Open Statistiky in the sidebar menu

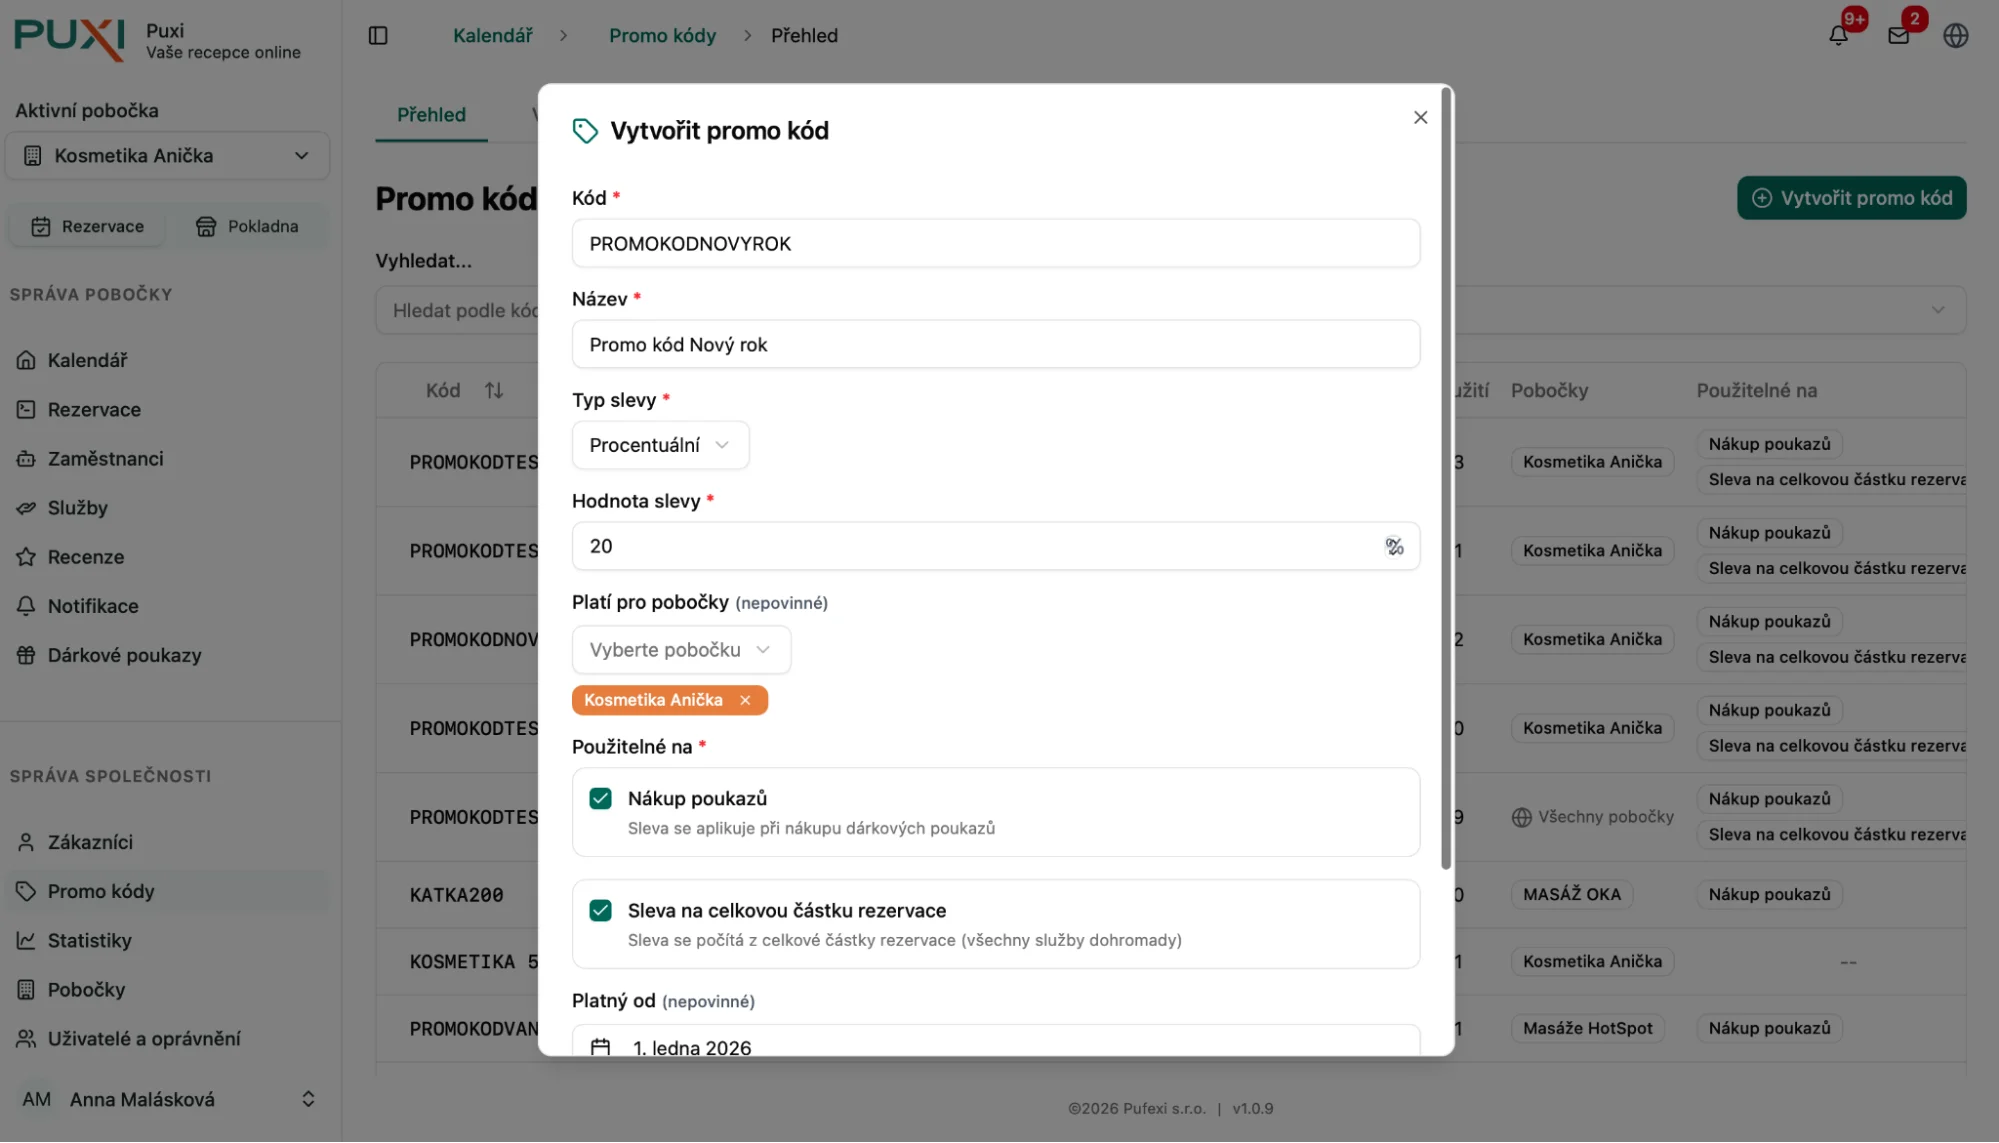tap(89, 940)
